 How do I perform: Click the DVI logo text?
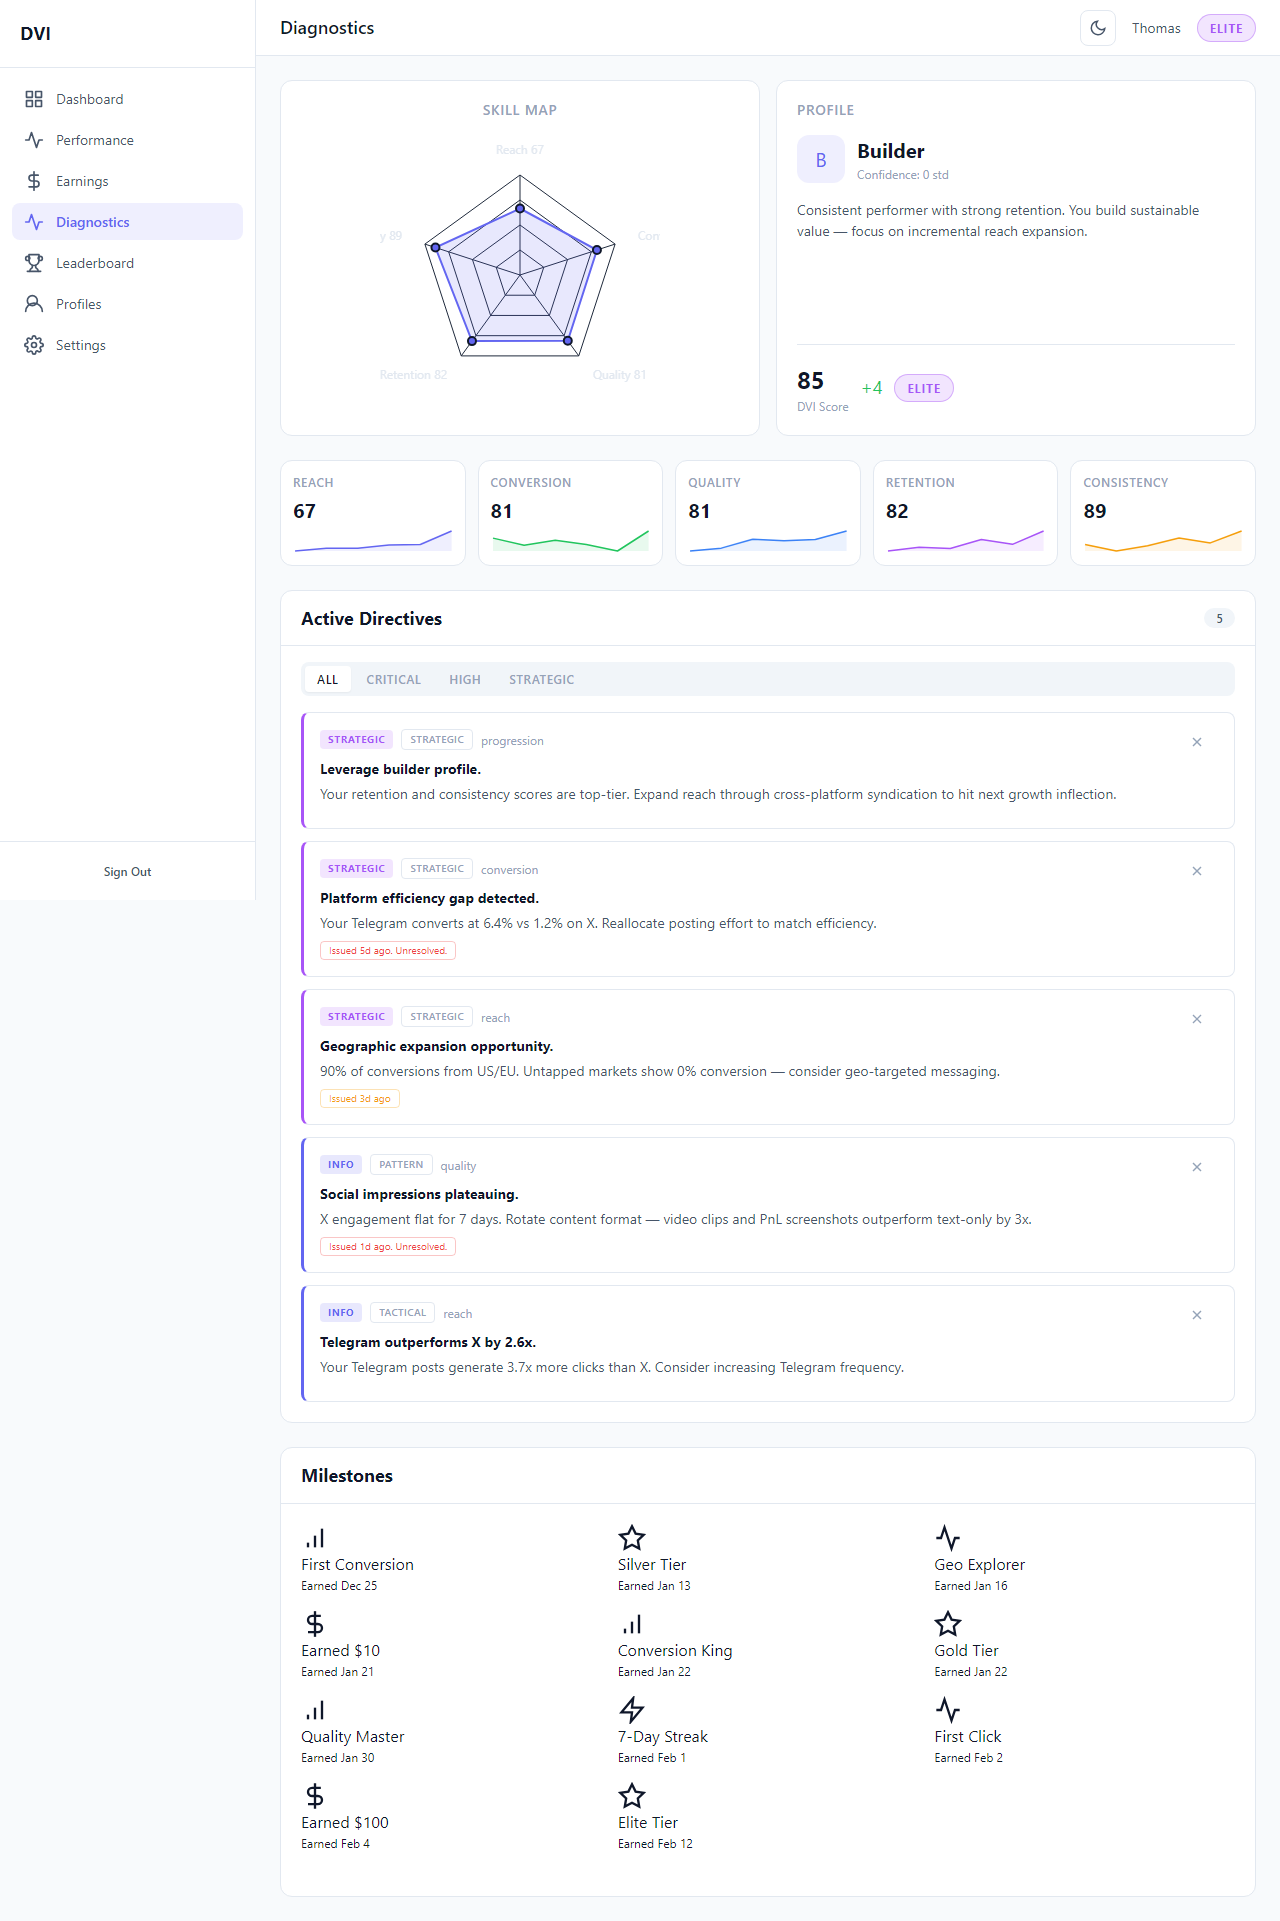click(x=35, y=33)
